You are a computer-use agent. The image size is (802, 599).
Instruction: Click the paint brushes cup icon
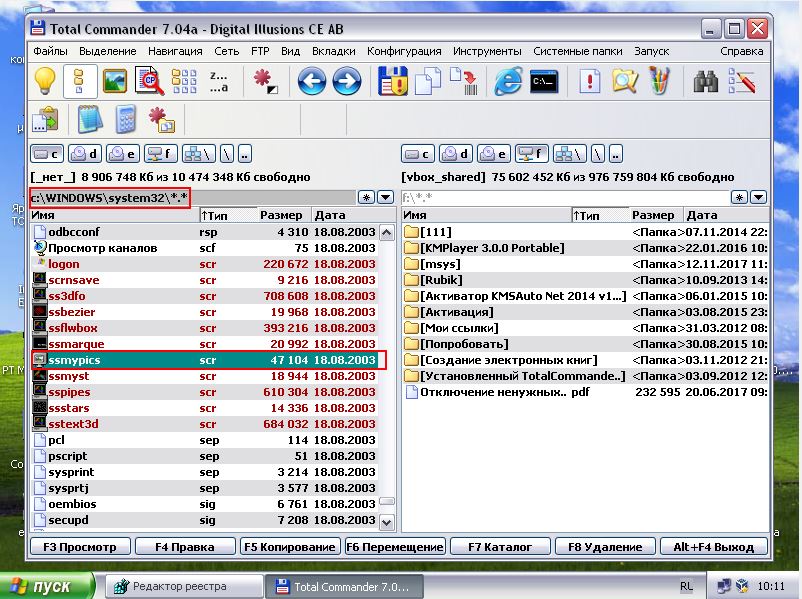click(x=659, y=81)
